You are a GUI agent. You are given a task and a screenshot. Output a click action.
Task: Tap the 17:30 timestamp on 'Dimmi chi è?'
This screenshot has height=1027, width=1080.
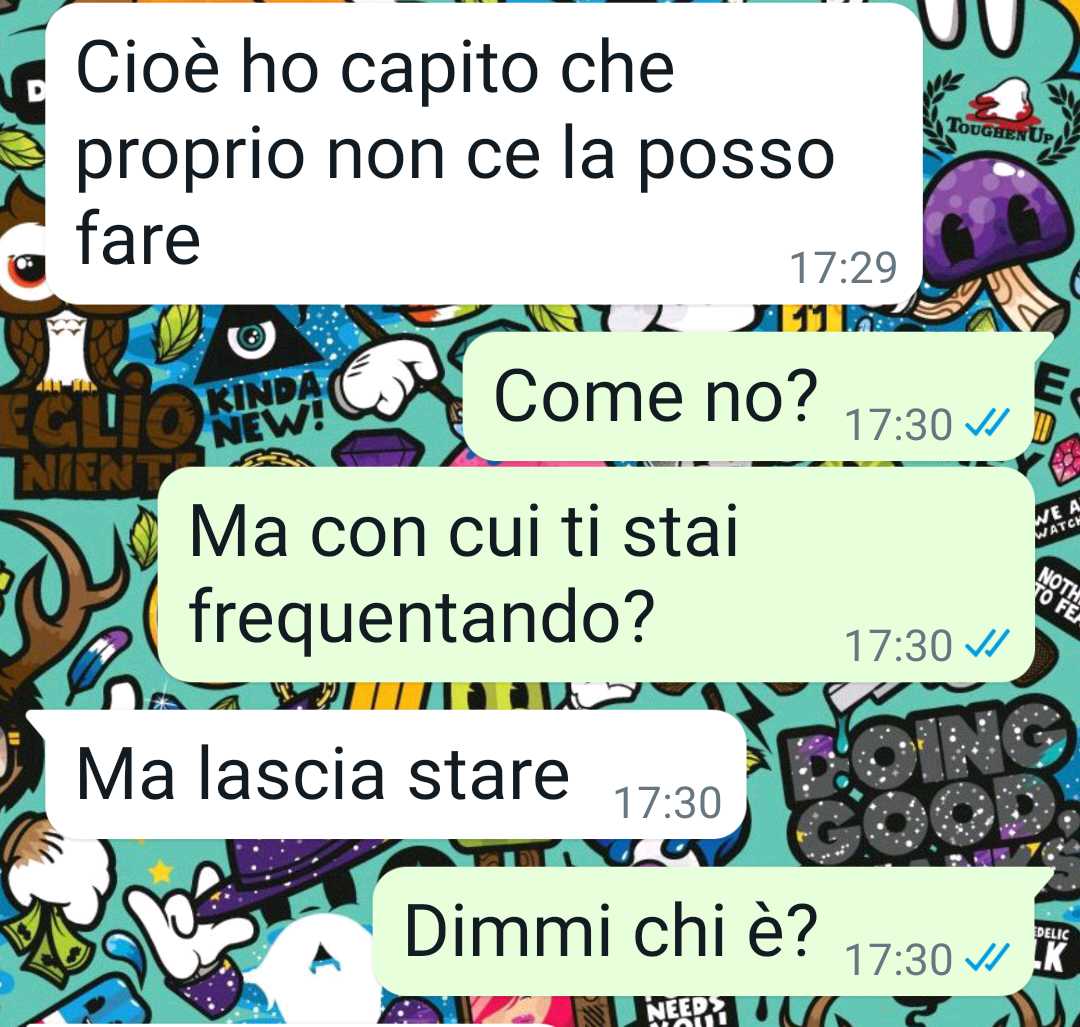click(898, 960)
